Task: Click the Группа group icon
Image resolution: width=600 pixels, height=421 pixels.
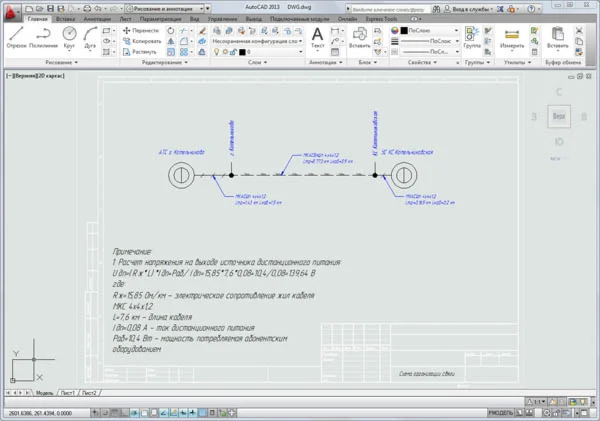Action: 472,37
